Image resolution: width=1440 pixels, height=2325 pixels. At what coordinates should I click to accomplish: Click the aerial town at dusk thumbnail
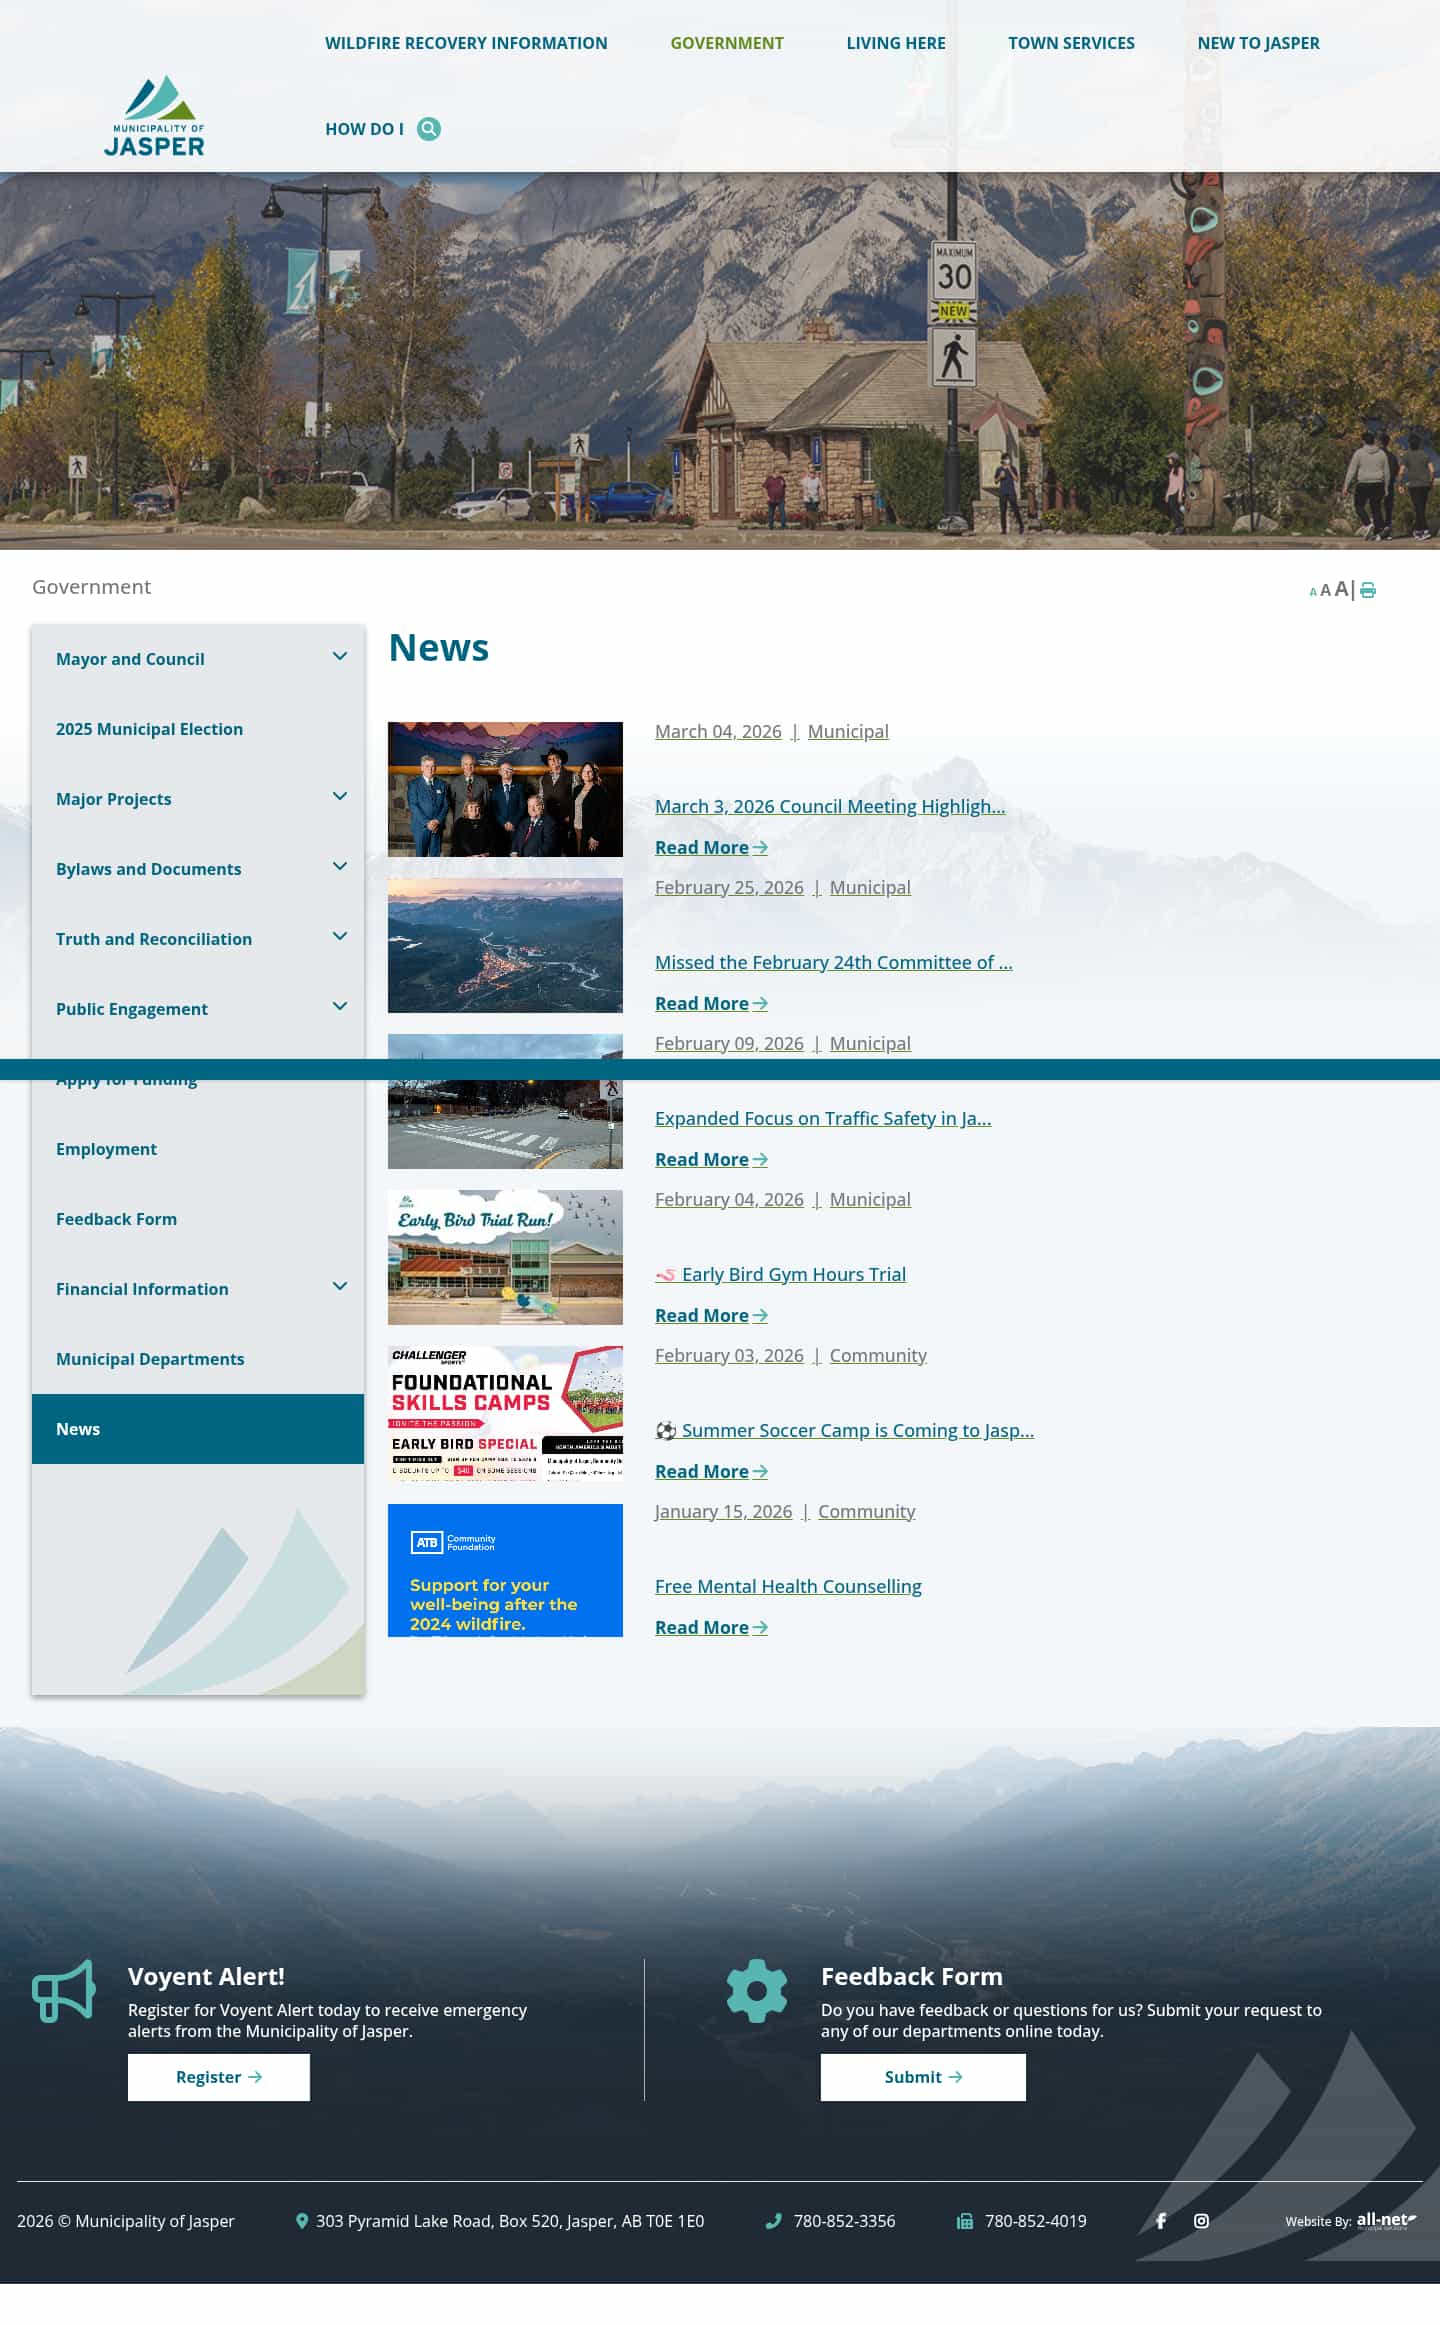505,945
